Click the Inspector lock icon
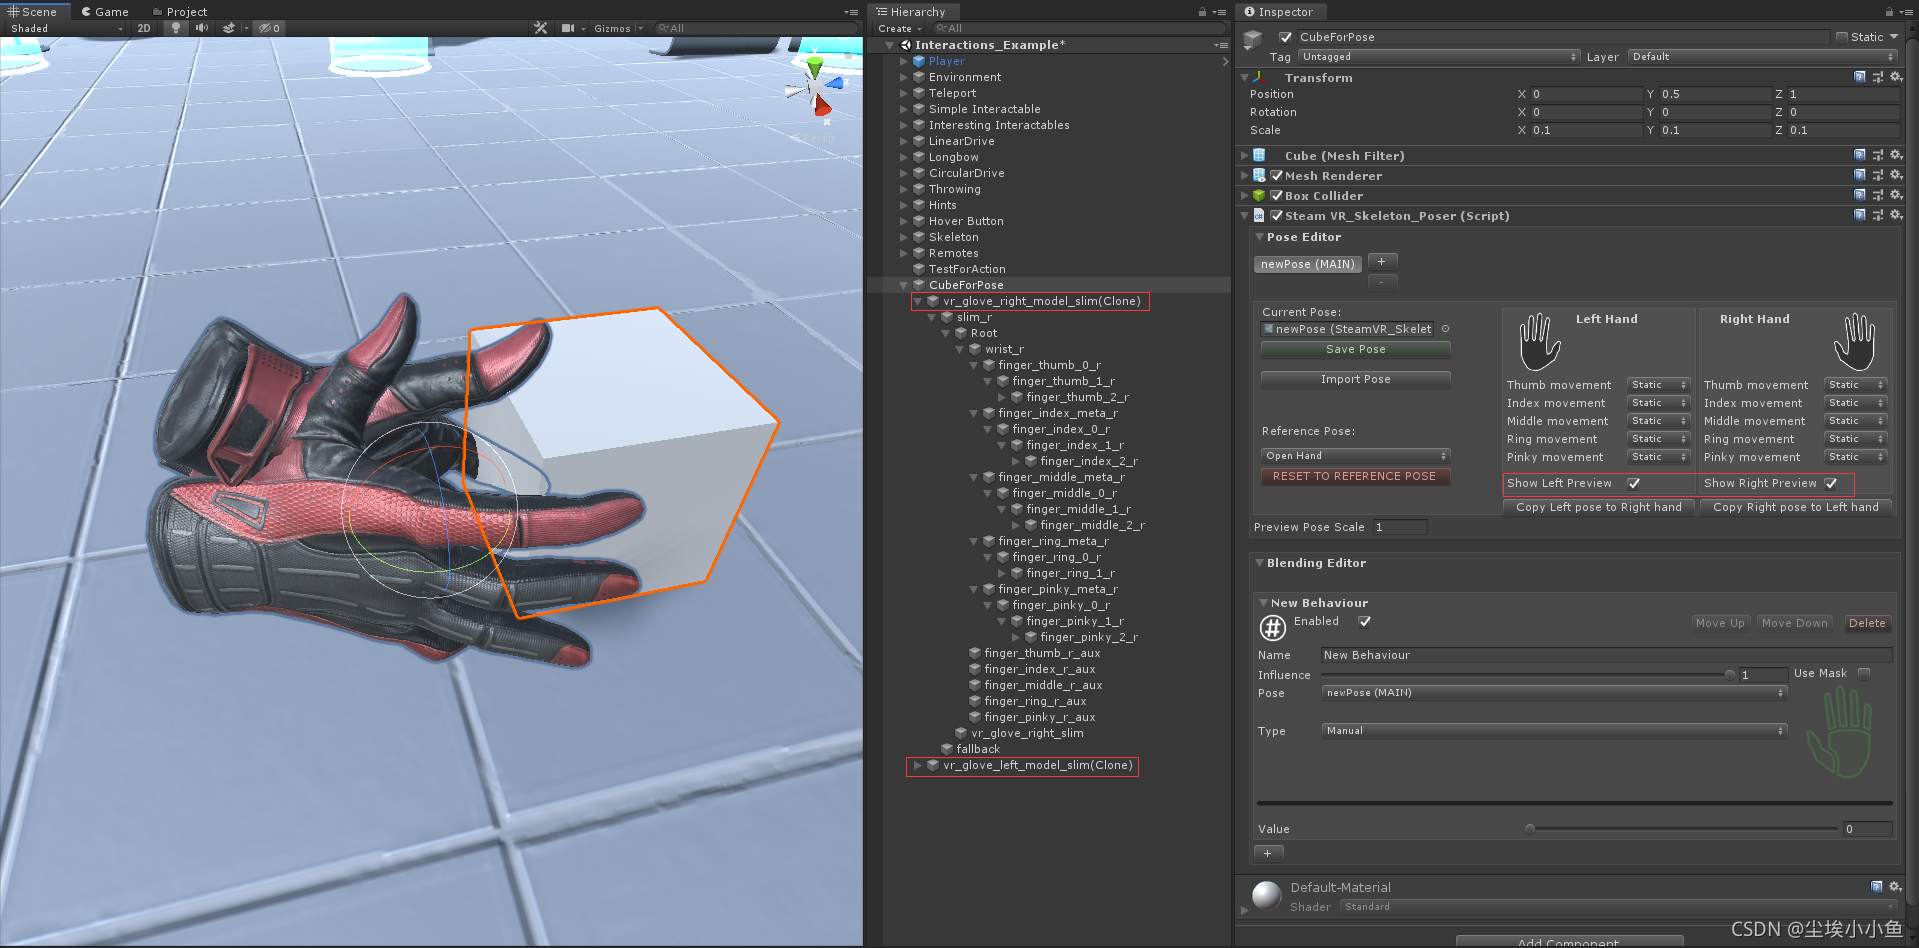This screenshot has height=948, width=1919. (1888, 12)
